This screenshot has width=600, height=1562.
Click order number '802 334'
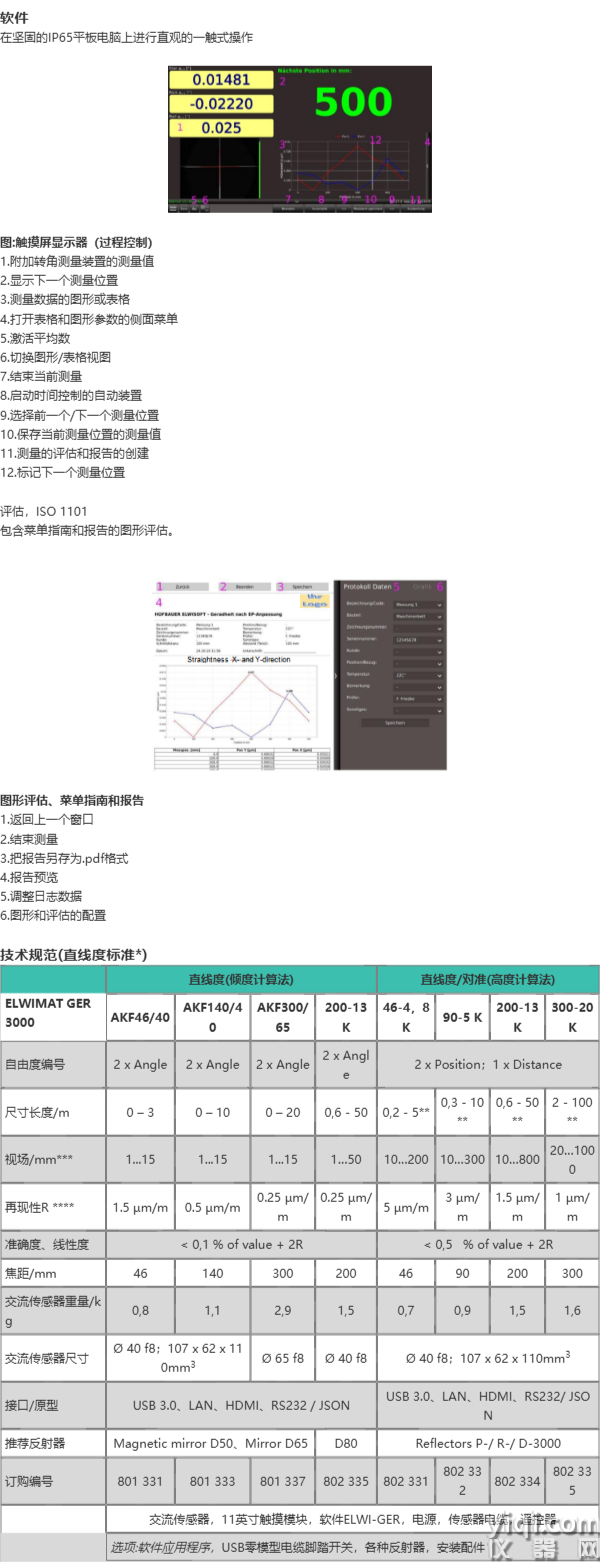tap(517, 1481)
